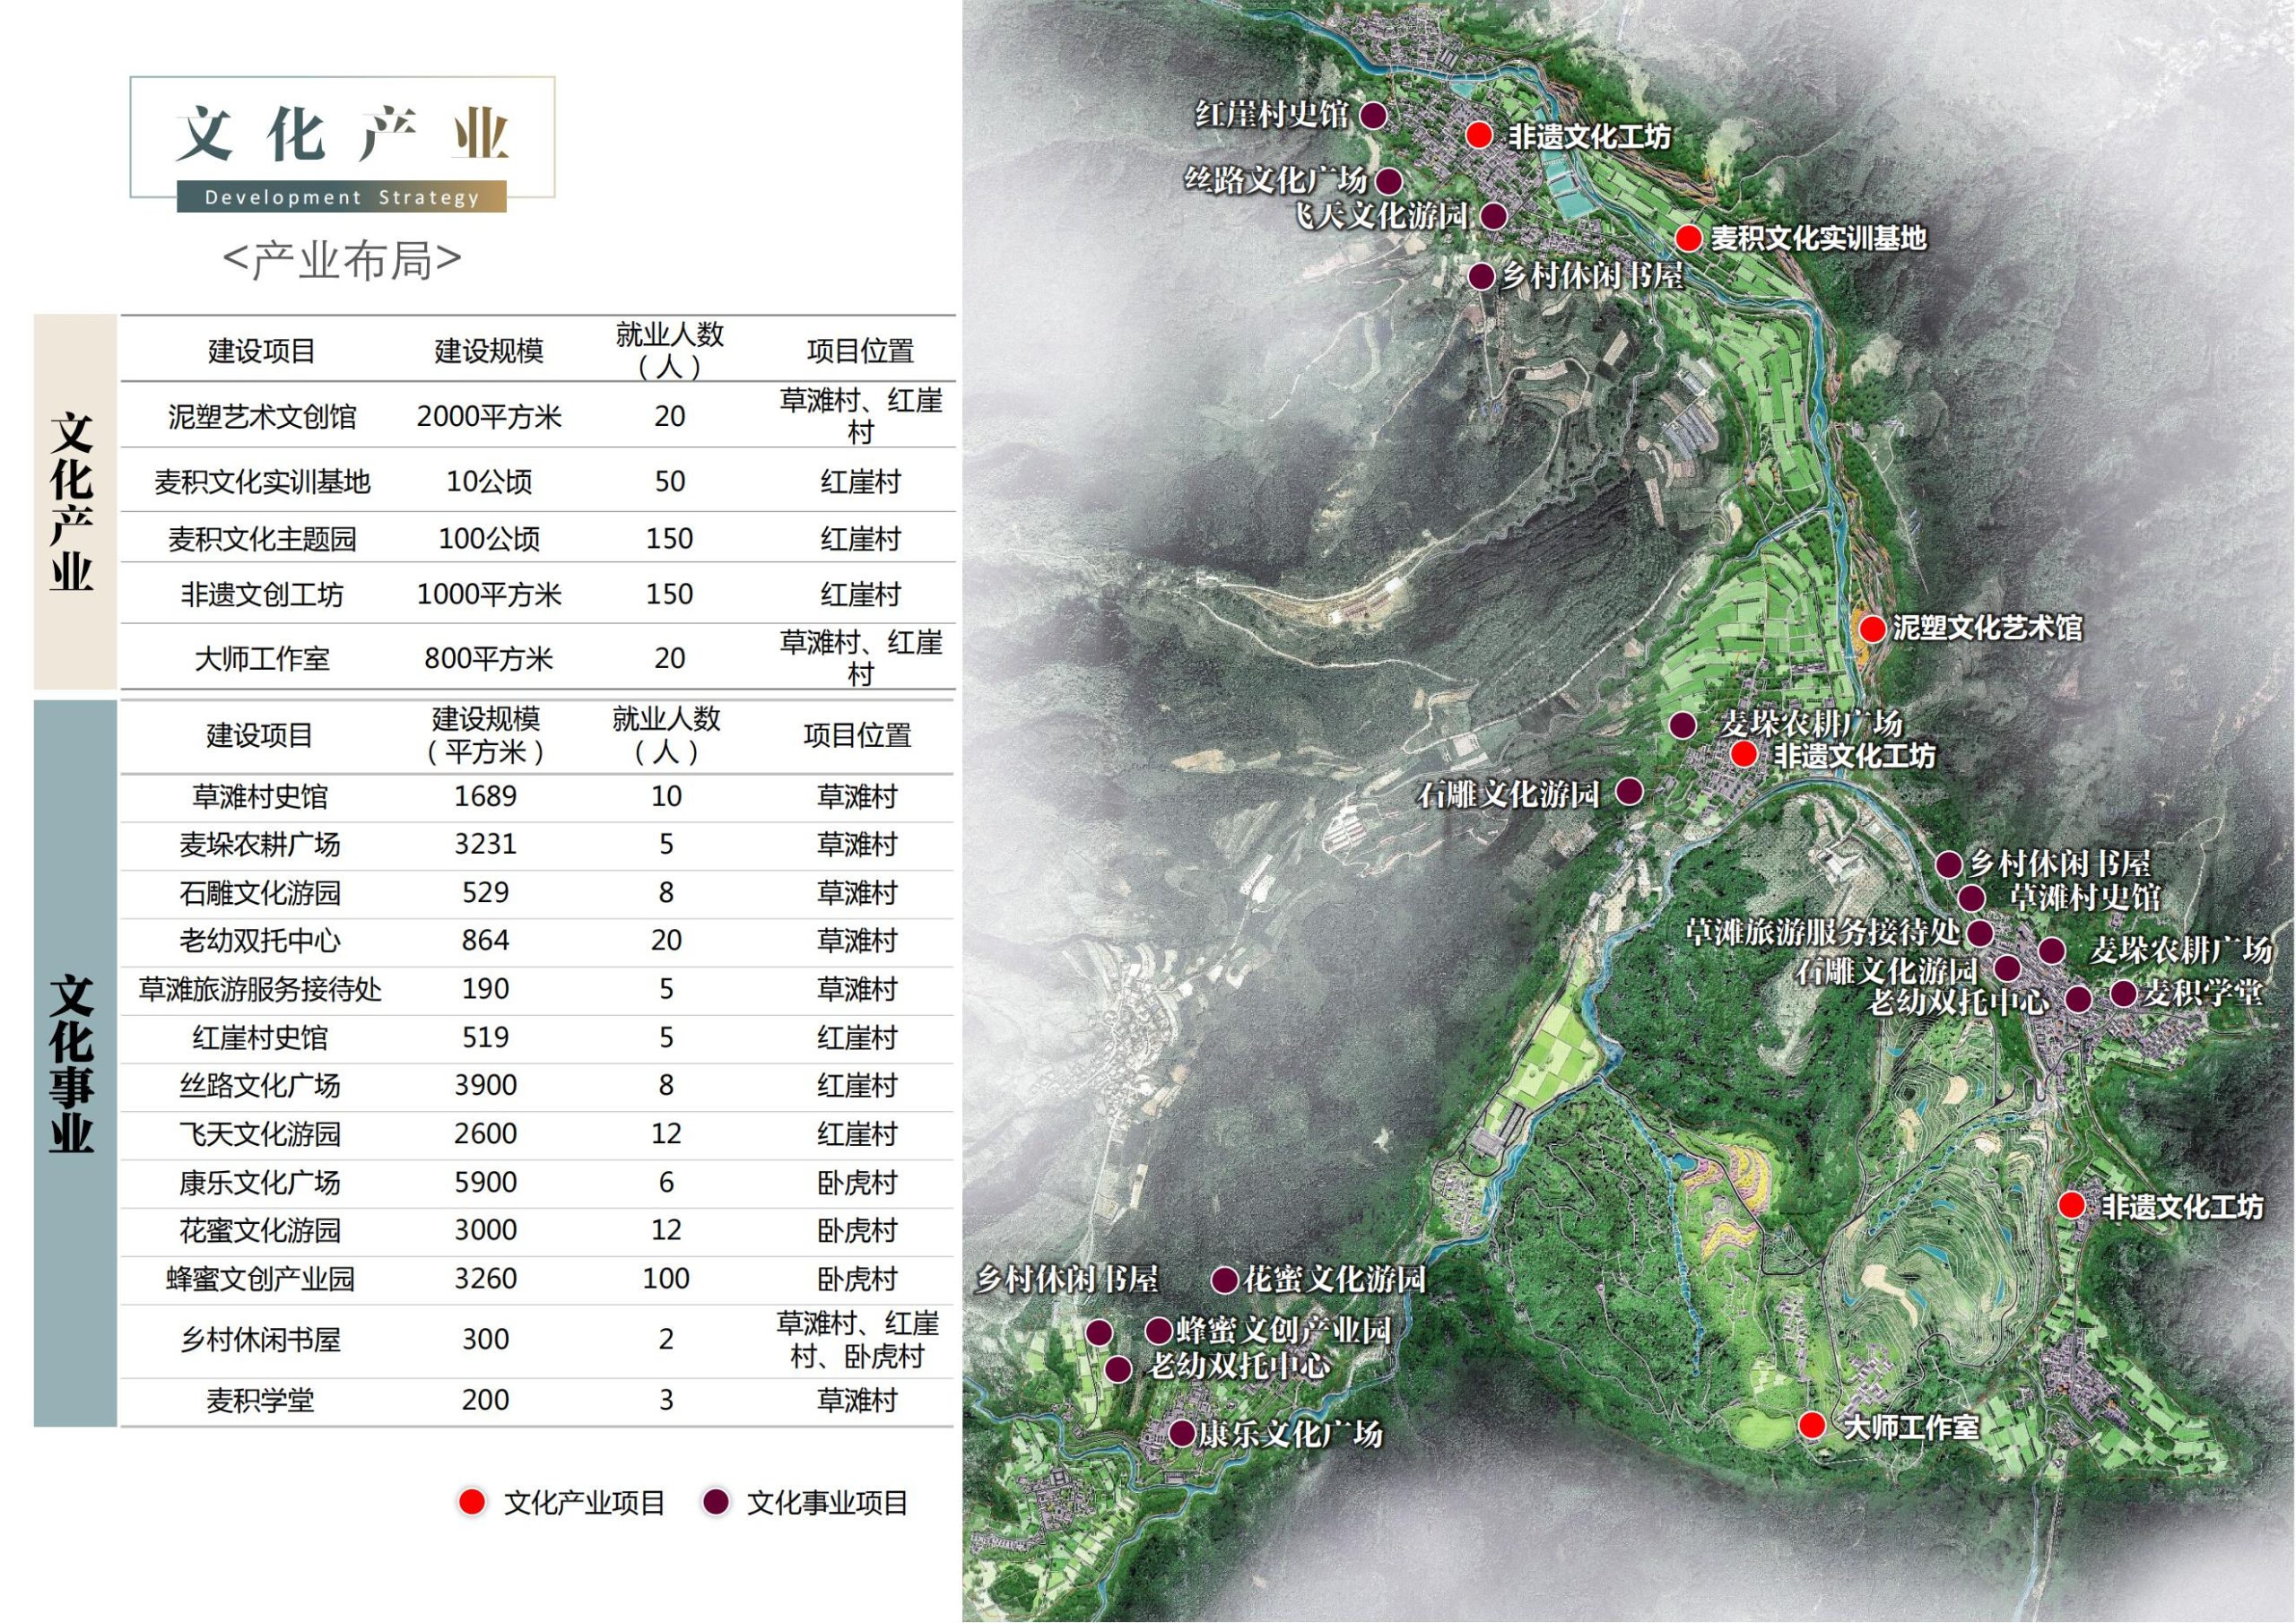
Task: Click the 3260 cell
Action: 486,1279
